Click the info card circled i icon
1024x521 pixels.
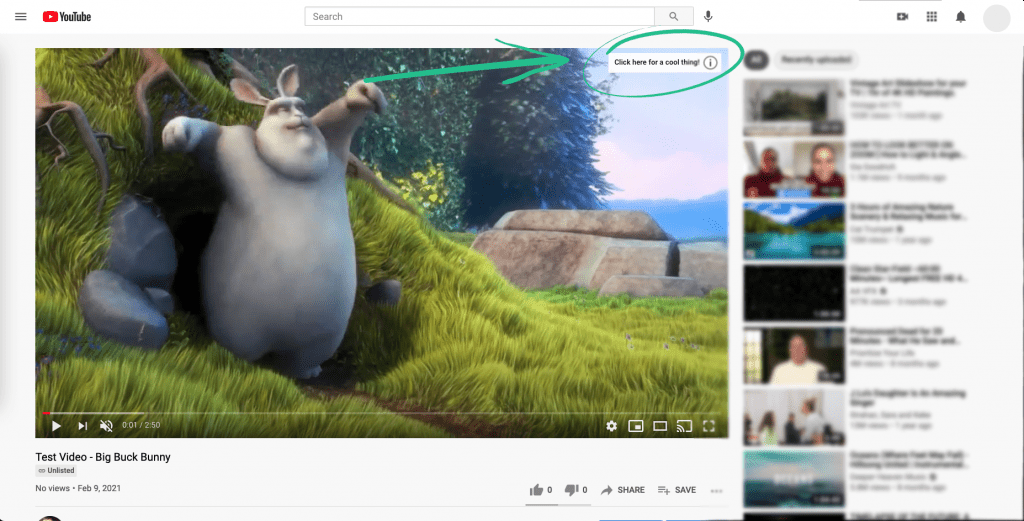click(711, 63)
